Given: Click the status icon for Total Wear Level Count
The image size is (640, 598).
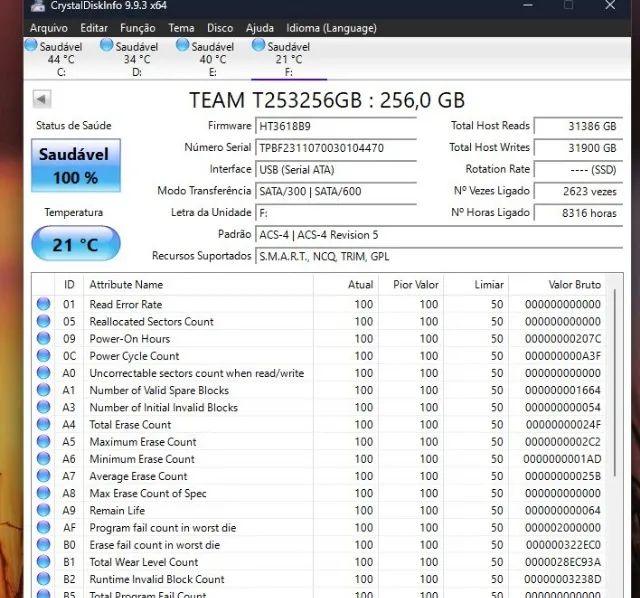Looking at the screenshot, I should [43, 562].
